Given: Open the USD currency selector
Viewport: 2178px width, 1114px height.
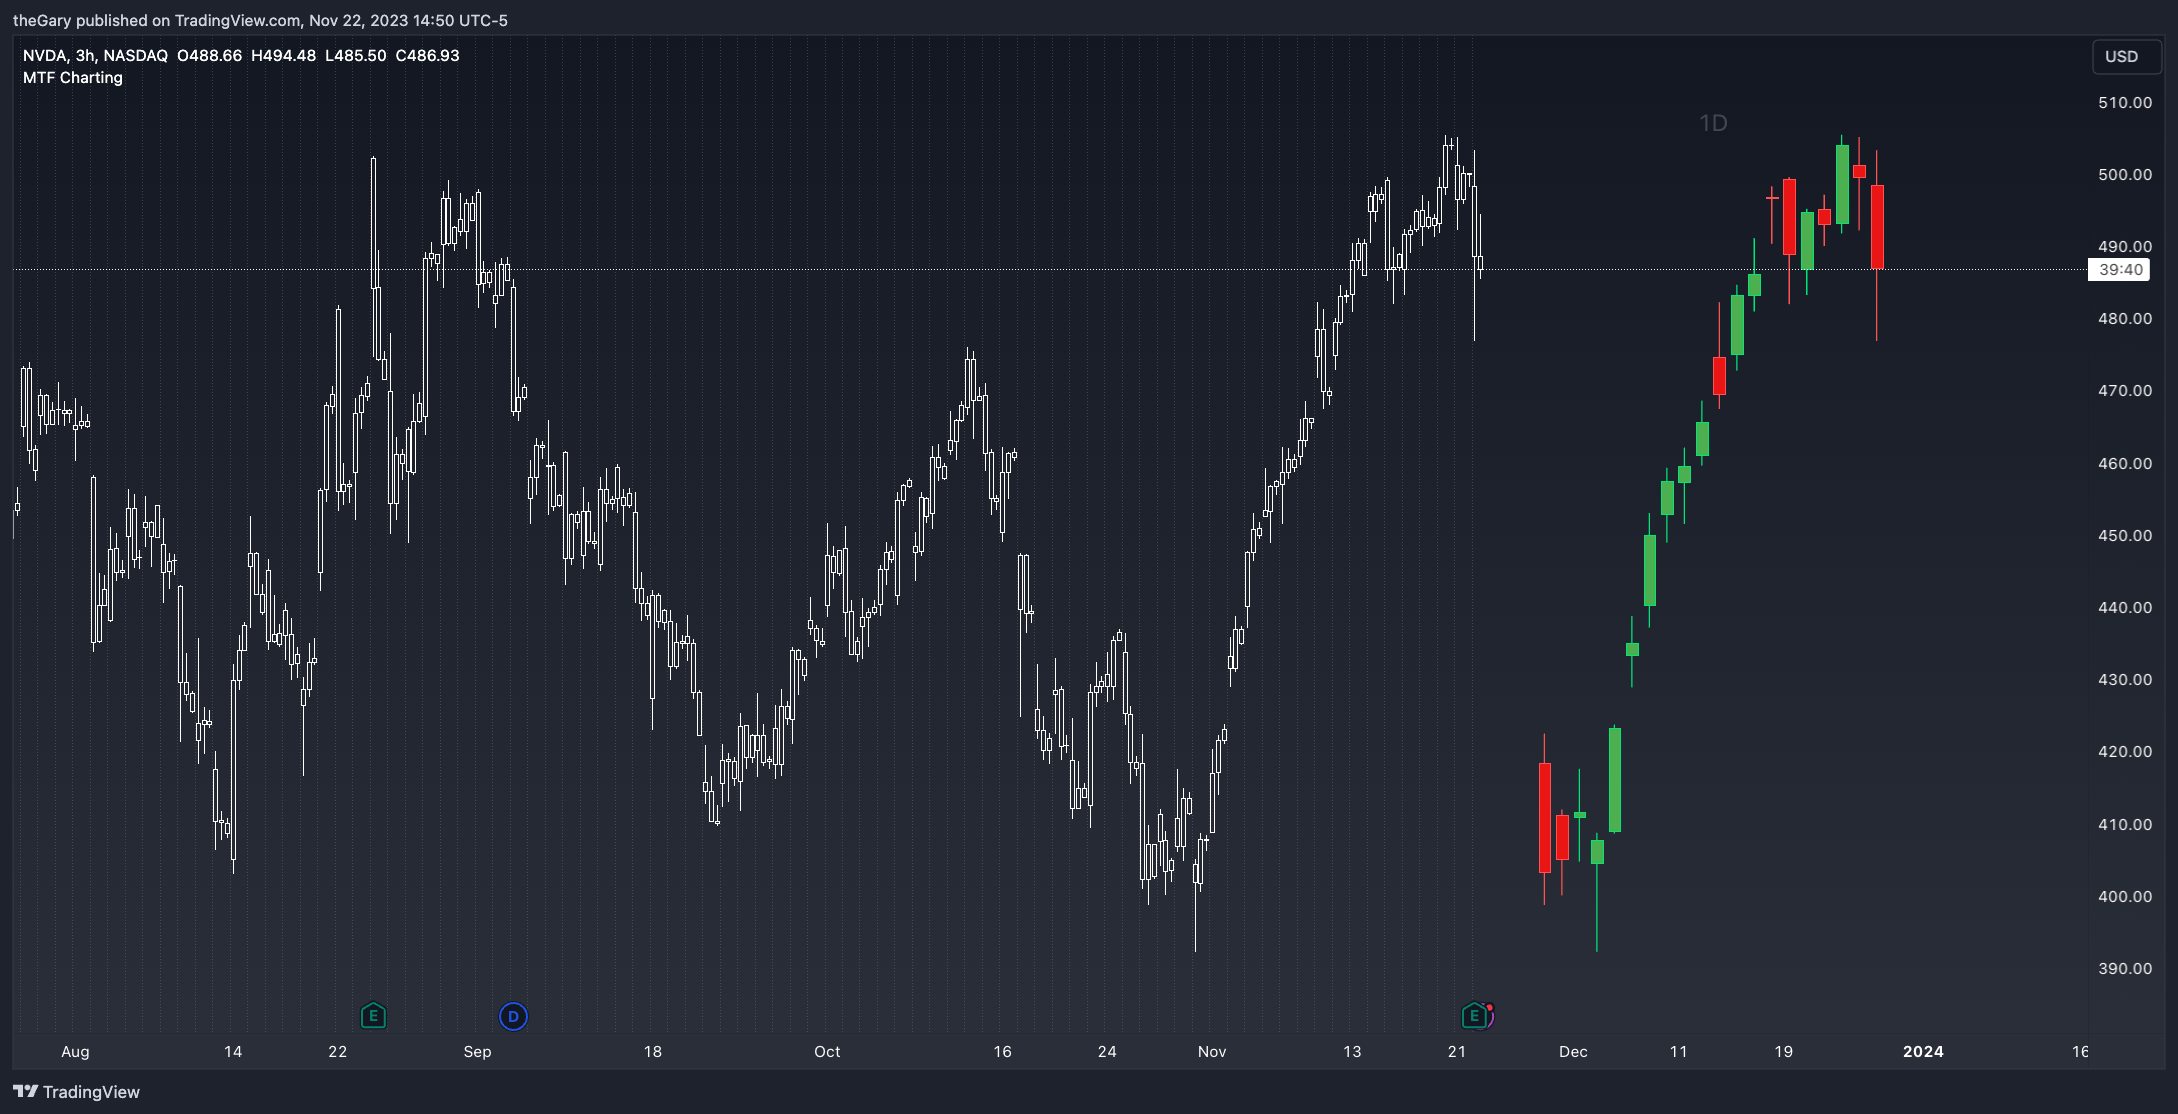Looking at the screenshot, I should [x=2127, y=57].
